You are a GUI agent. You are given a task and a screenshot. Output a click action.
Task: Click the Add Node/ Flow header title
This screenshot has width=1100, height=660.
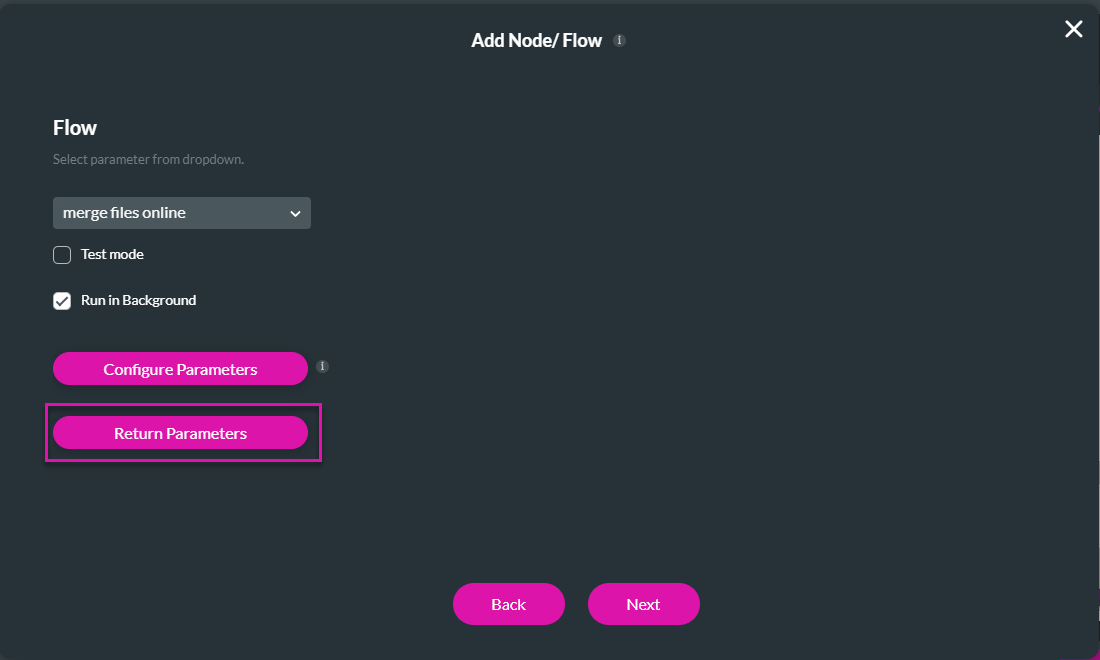tap(536, 40)
